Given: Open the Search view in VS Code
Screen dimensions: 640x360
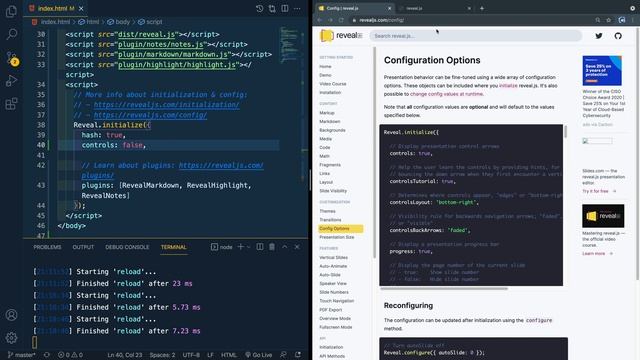Looking at the screenshot, I should 11,34.
